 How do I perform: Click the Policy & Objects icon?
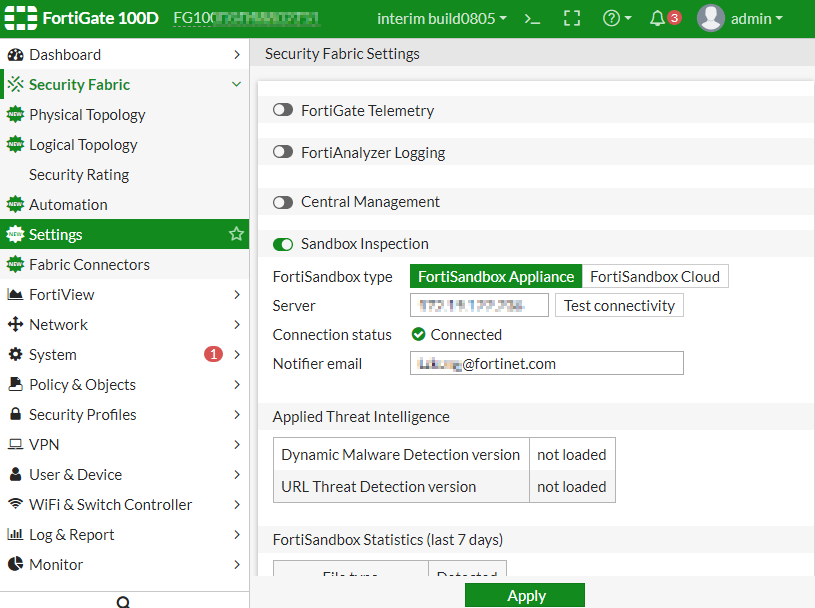(x=16, y=384)
